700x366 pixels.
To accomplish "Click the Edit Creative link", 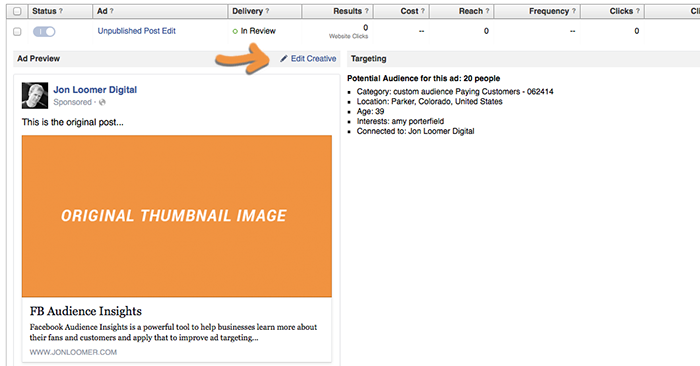I will [x=313, y=58].
